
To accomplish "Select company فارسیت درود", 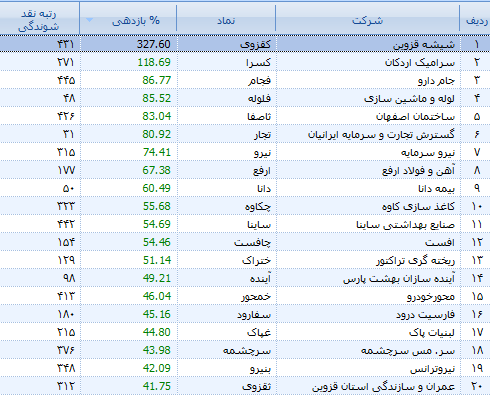I will (425, 314).
